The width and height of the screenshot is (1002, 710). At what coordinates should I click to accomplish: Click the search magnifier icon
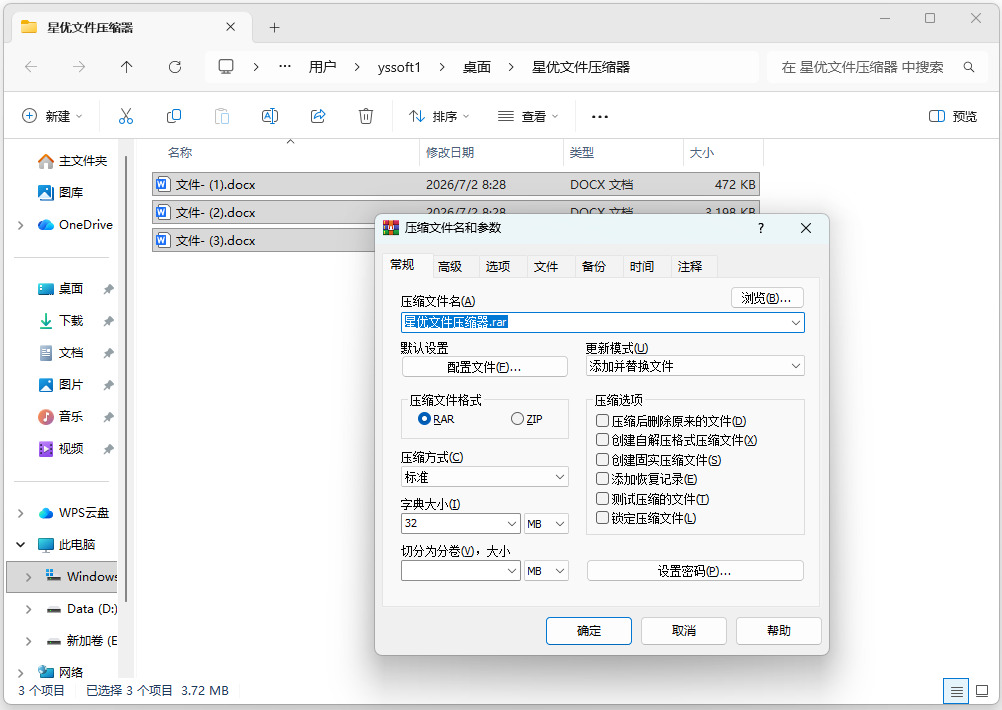point(969,67)
